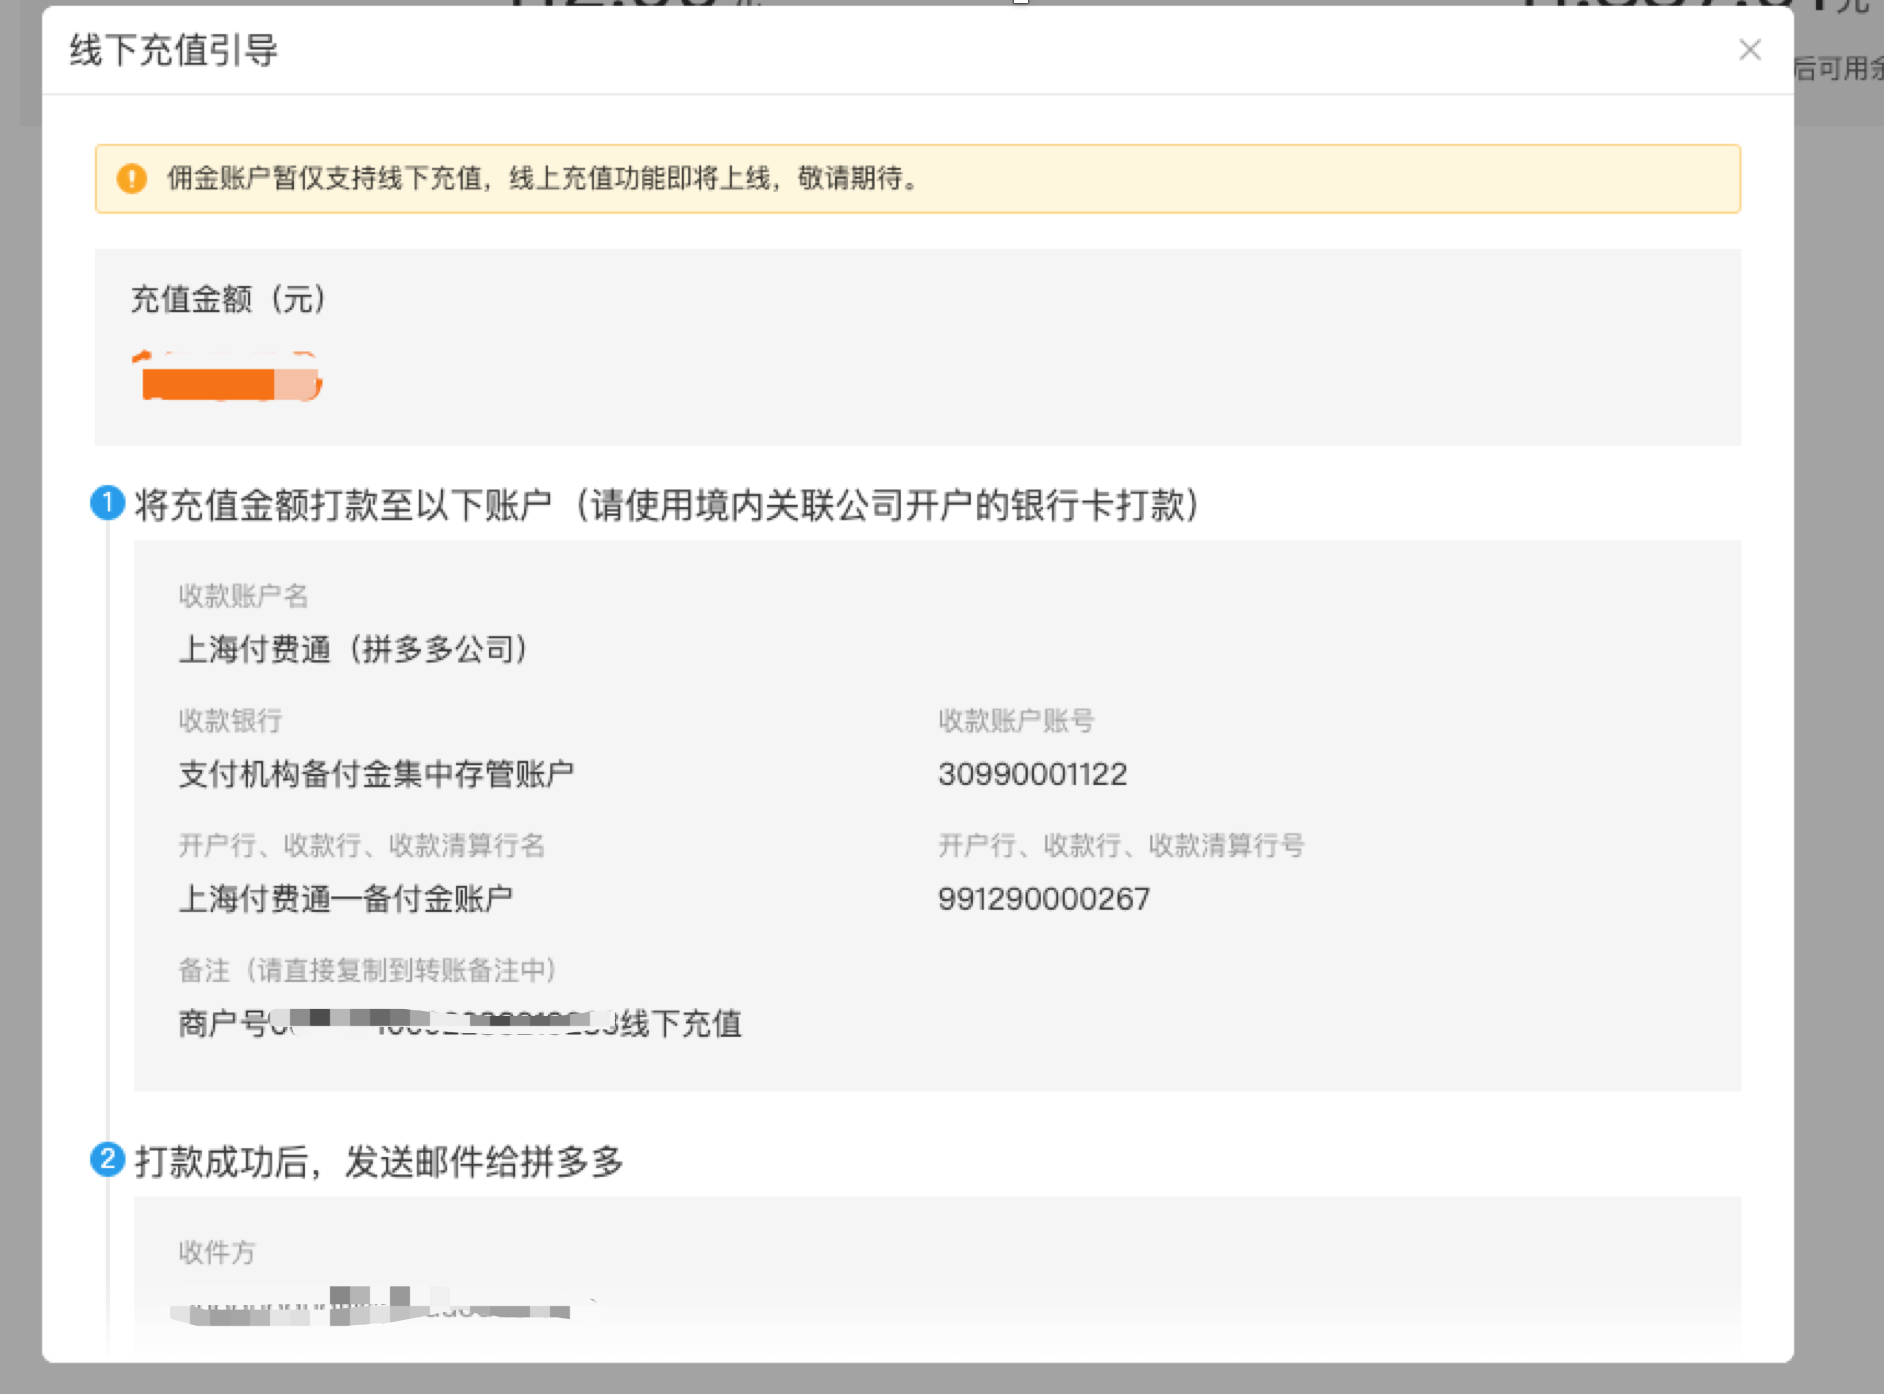Viewport: 1884px width, 1394px height.
Task: Select bank value 支付机构备付金集中存管账户
Action: [376, 774]
